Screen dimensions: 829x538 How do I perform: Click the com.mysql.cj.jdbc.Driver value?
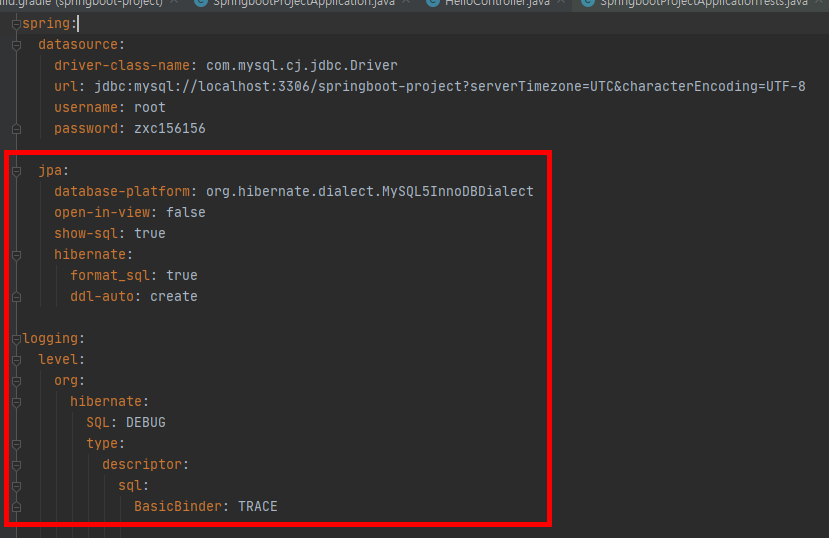pyautogui.click(x=302, y=66)
